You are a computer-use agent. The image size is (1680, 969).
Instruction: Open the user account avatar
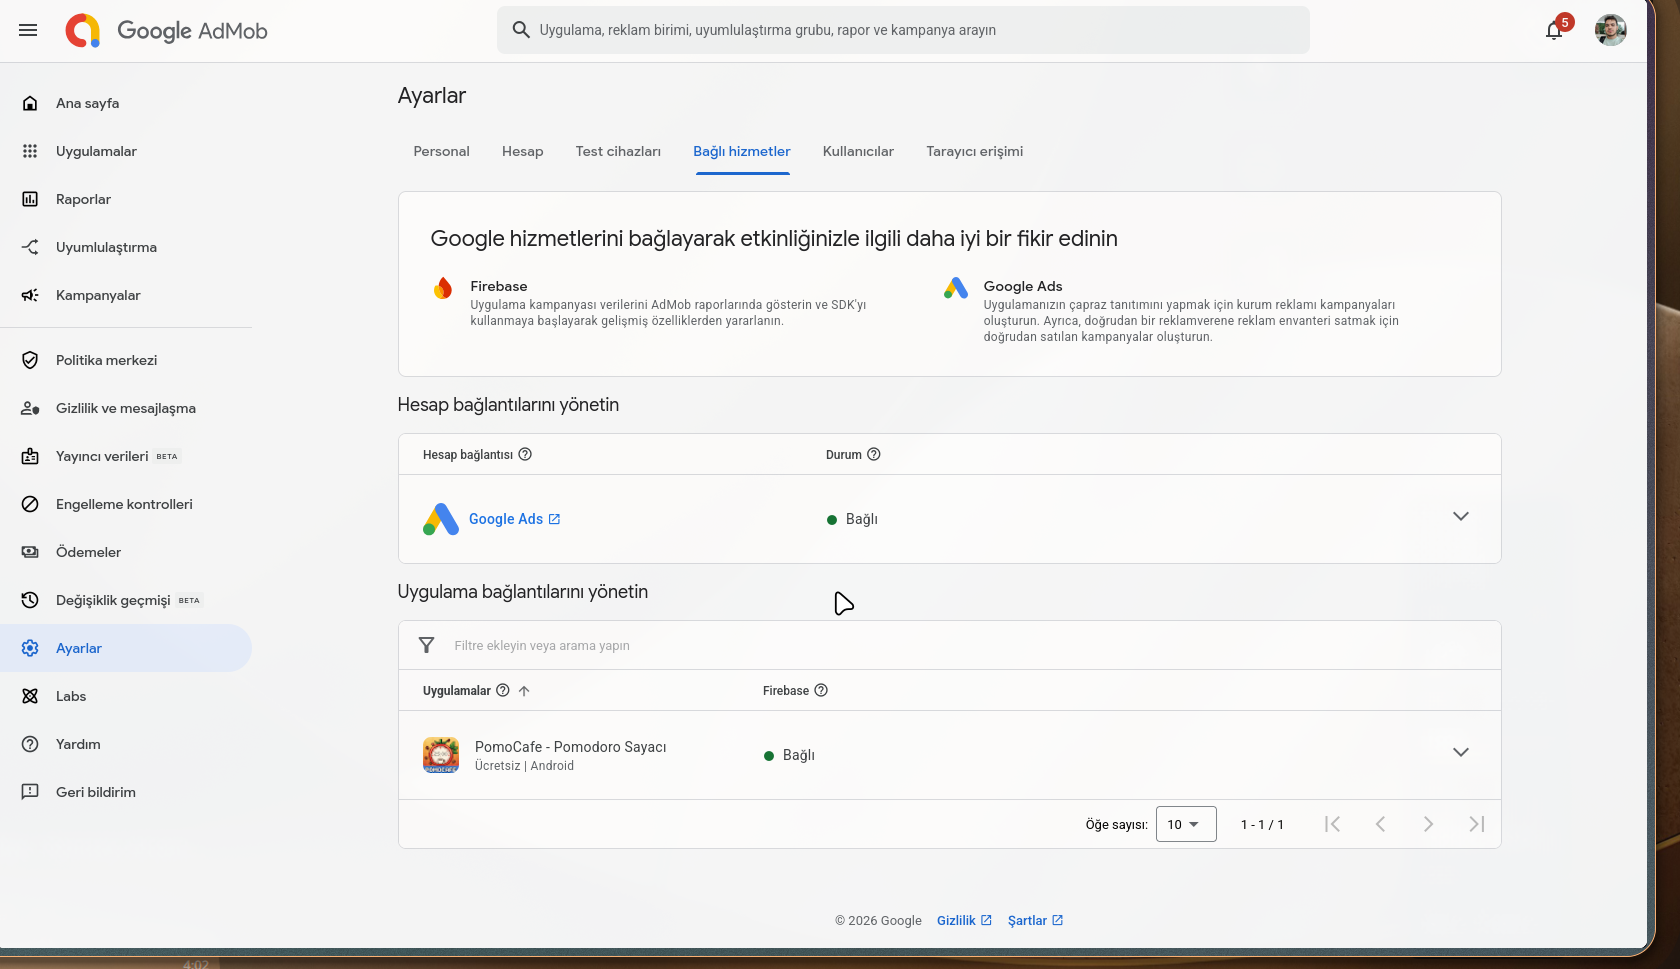1610,30
